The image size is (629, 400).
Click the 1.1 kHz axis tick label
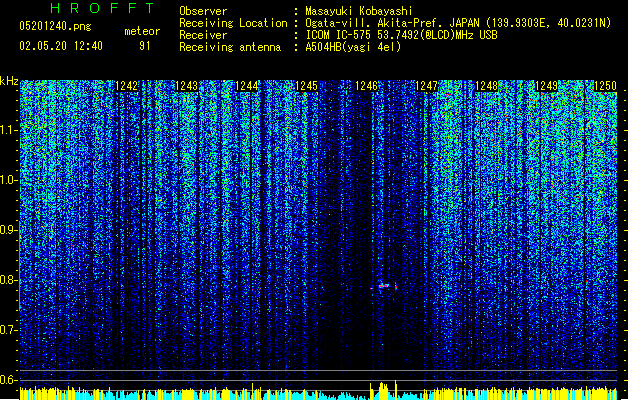coord(8,130)
